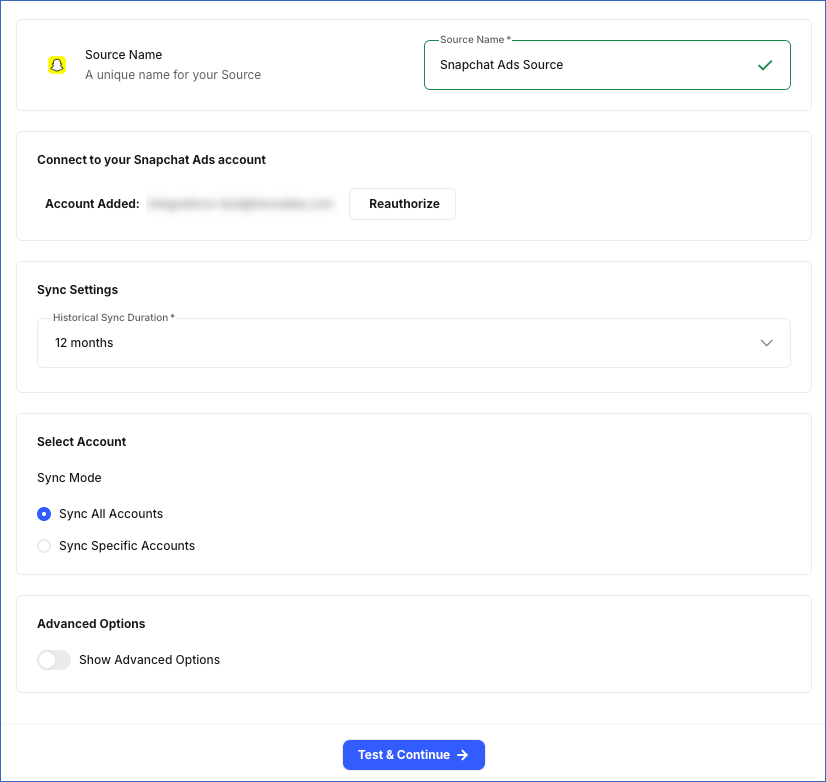Click the green checkmark in Source Name field
Screen dimensions: 826x782
pos(764,65)
